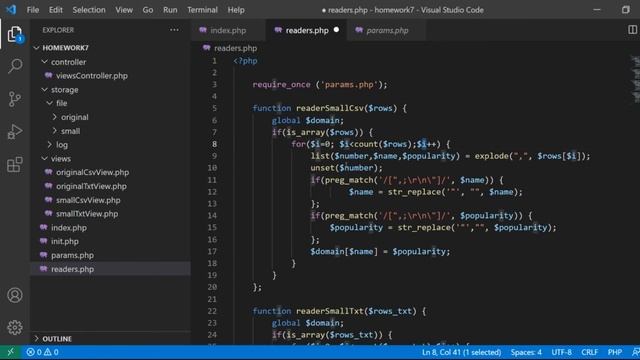Click Ln 8, Col 41 status entry
Screen dimensions: 640x360
click(x=461, y=352)
